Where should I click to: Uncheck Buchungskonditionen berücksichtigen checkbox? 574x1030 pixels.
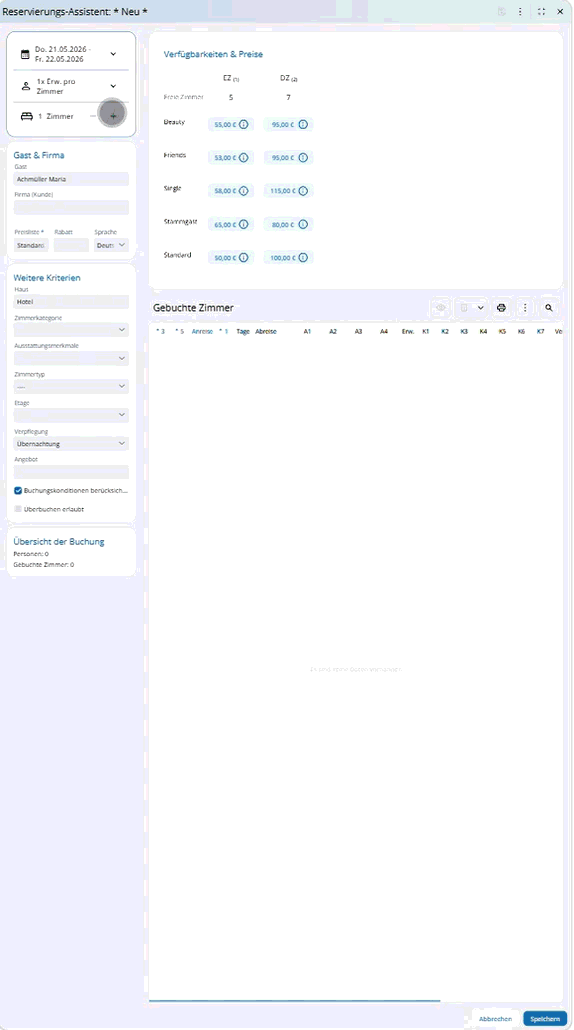click(18, 491)
